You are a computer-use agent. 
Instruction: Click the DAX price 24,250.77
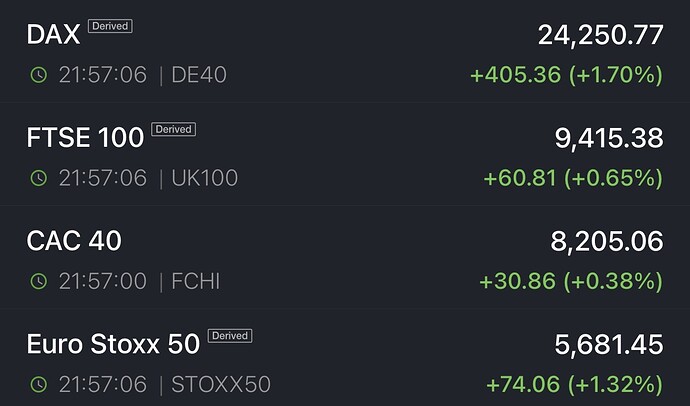pyautogui.click(x=600, y=35)
